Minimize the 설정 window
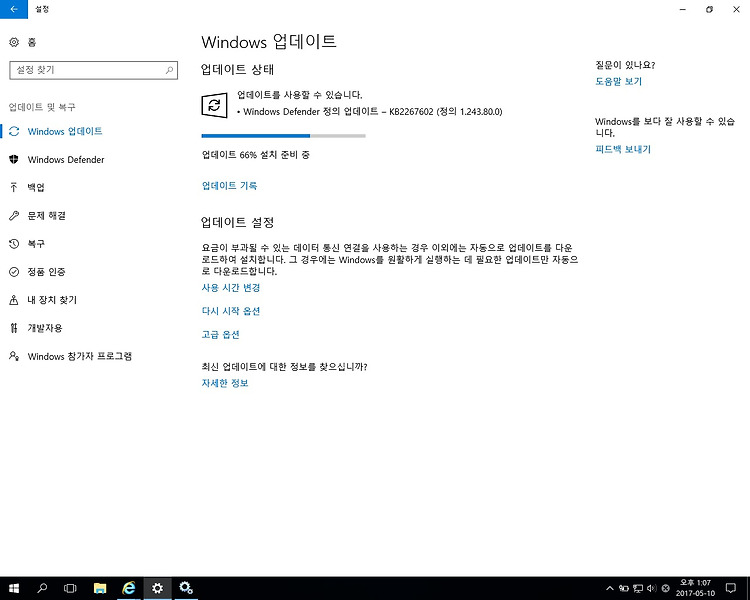Image resolution: width=750 pixels, height=600 pixels. pyautogui.click(x=683, y=9)
